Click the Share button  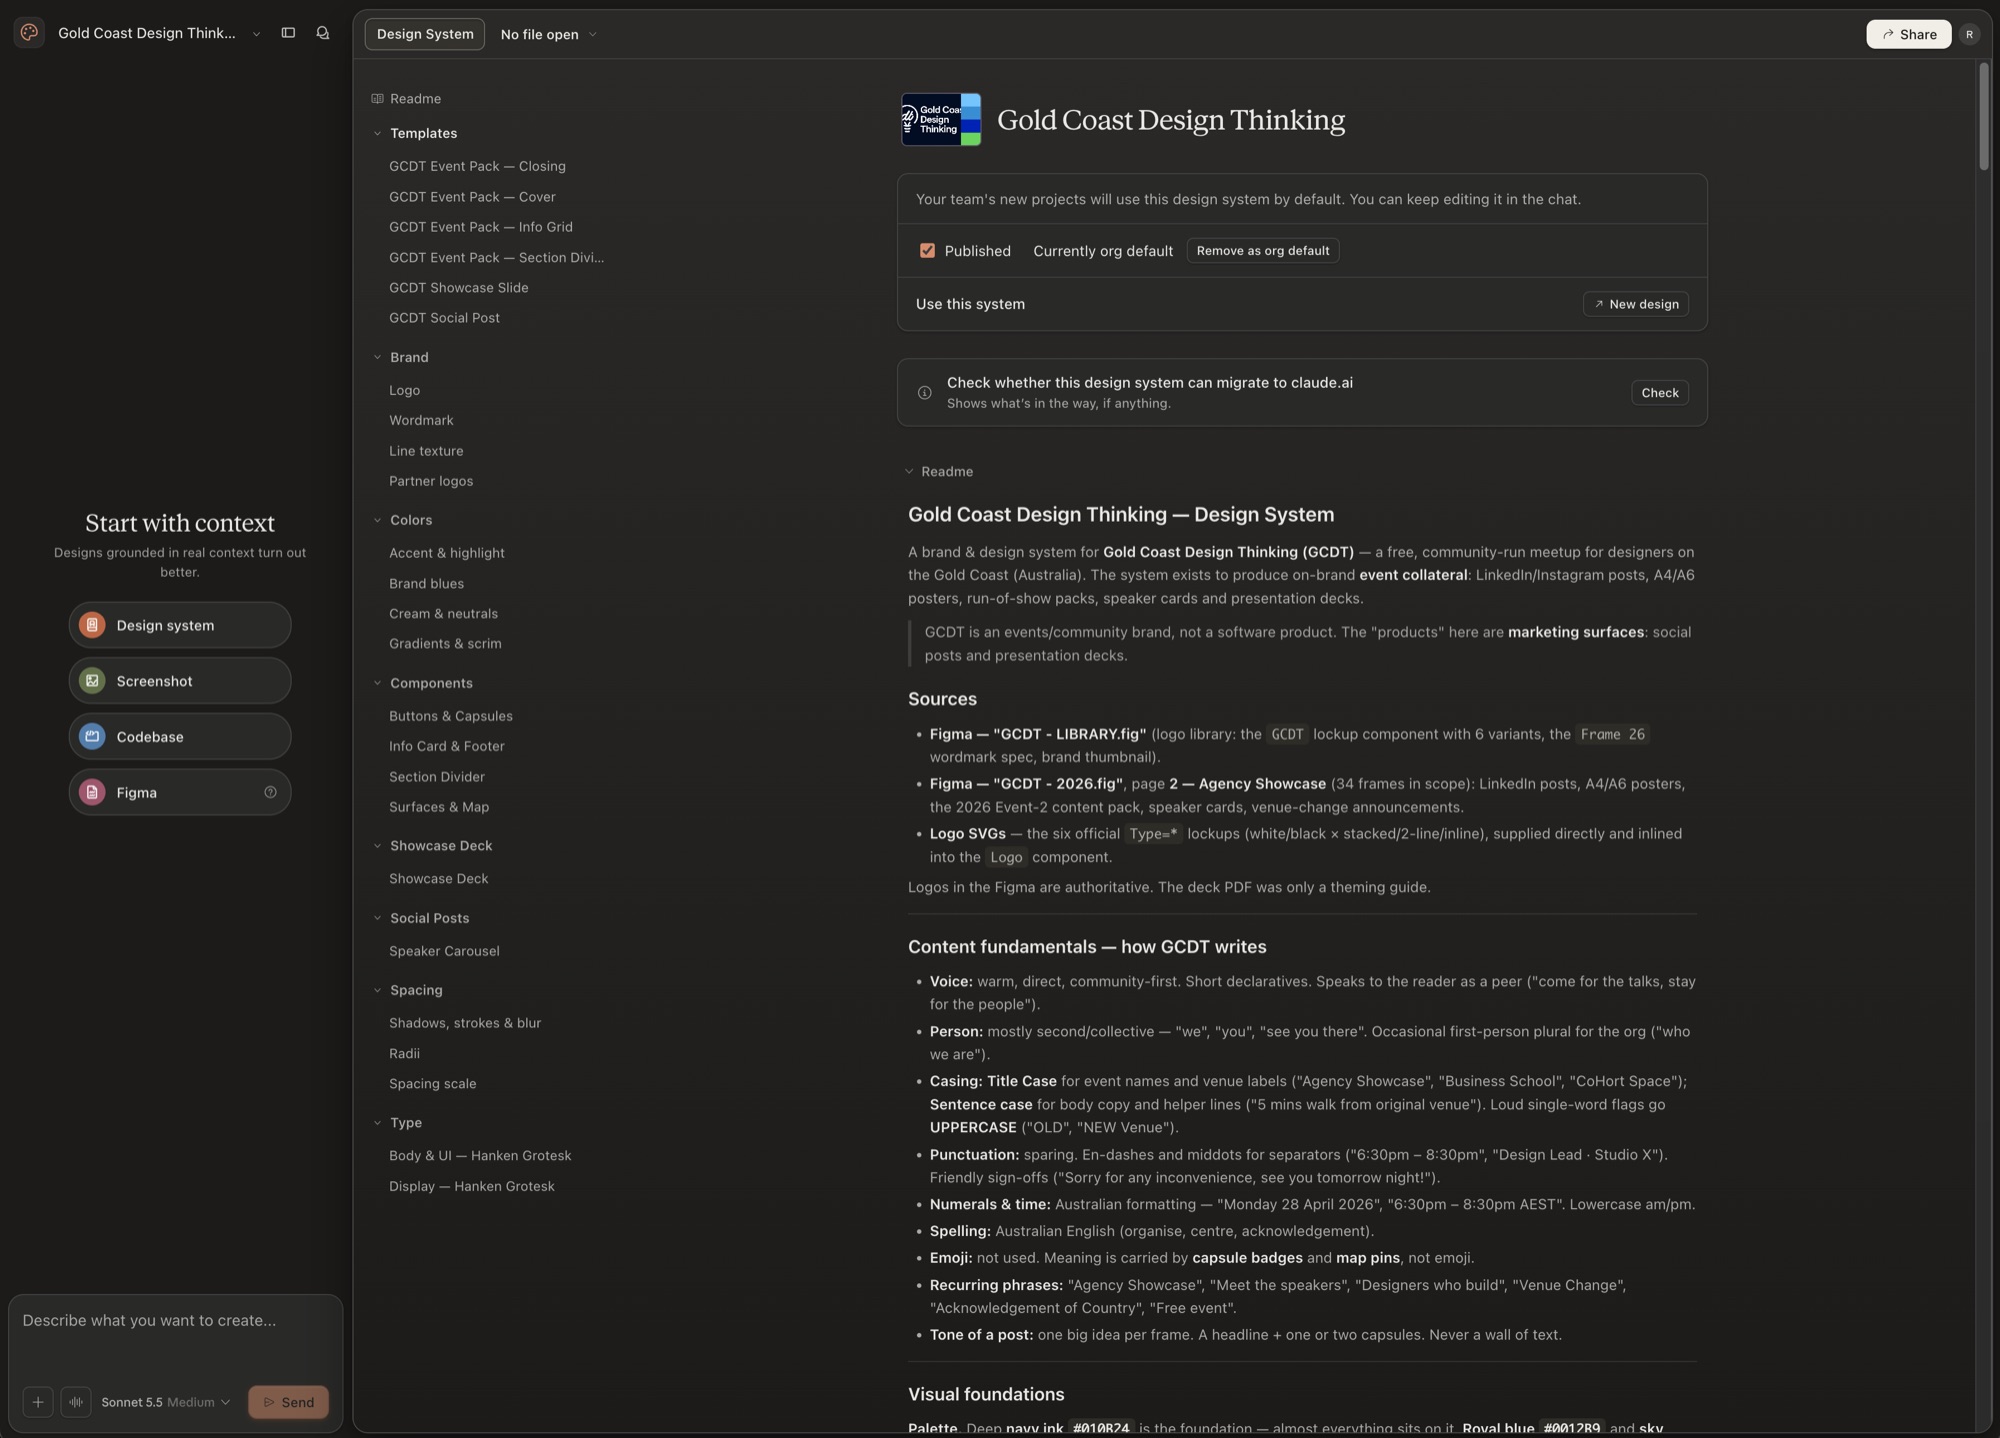coord(1908,34)
